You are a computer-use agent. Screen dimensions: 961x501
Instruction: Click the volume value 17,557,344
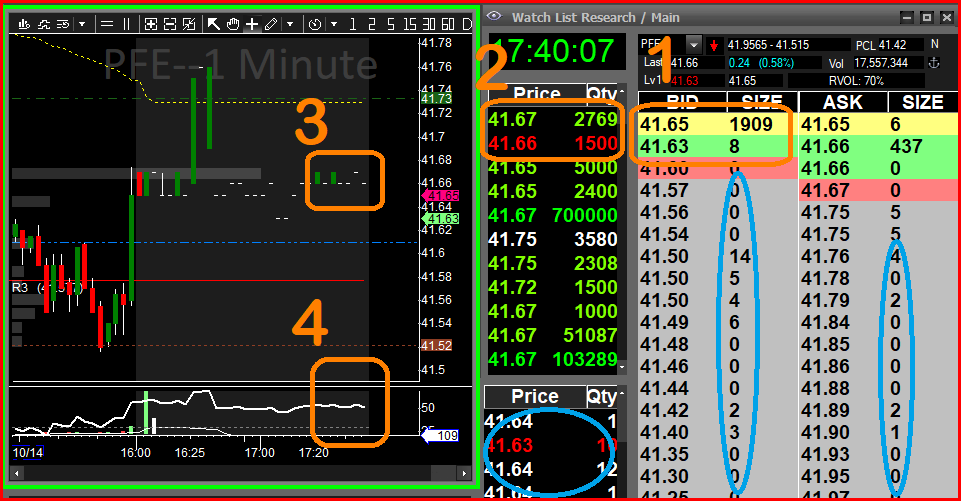click(x=881, y=63)
